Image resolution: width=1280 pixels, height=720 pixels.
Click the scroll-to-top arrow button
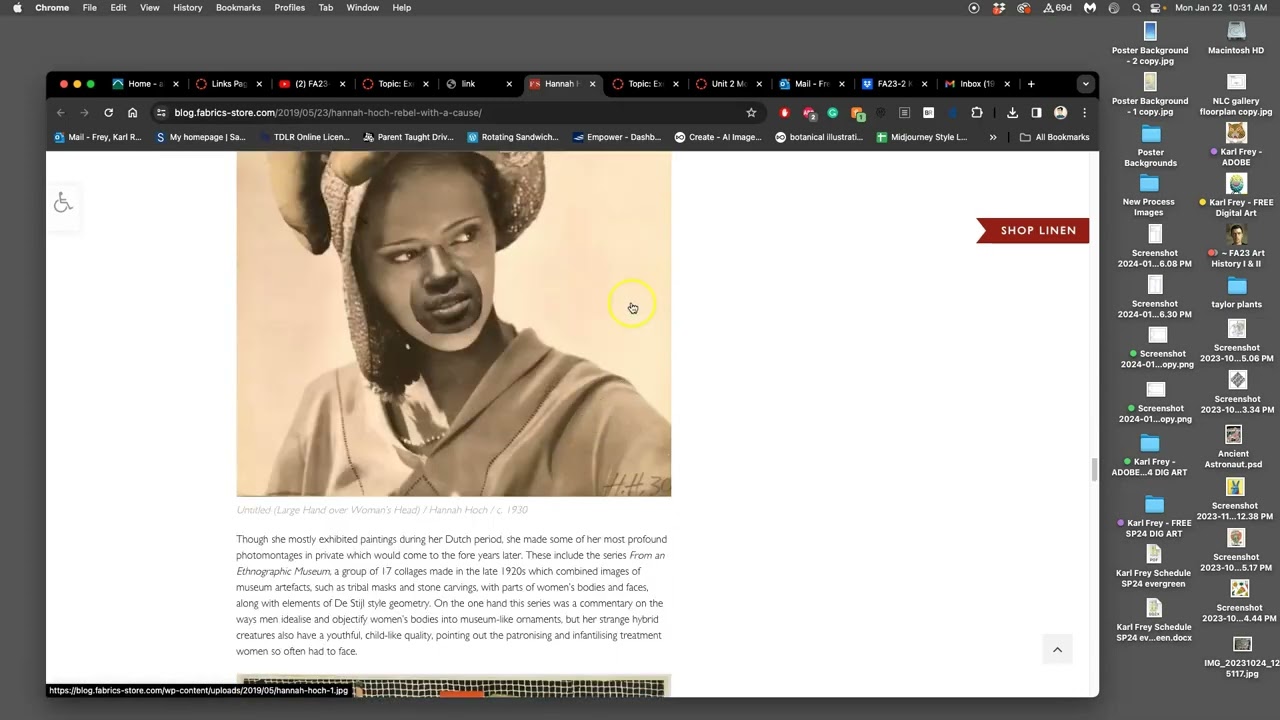click(1057, 650)
